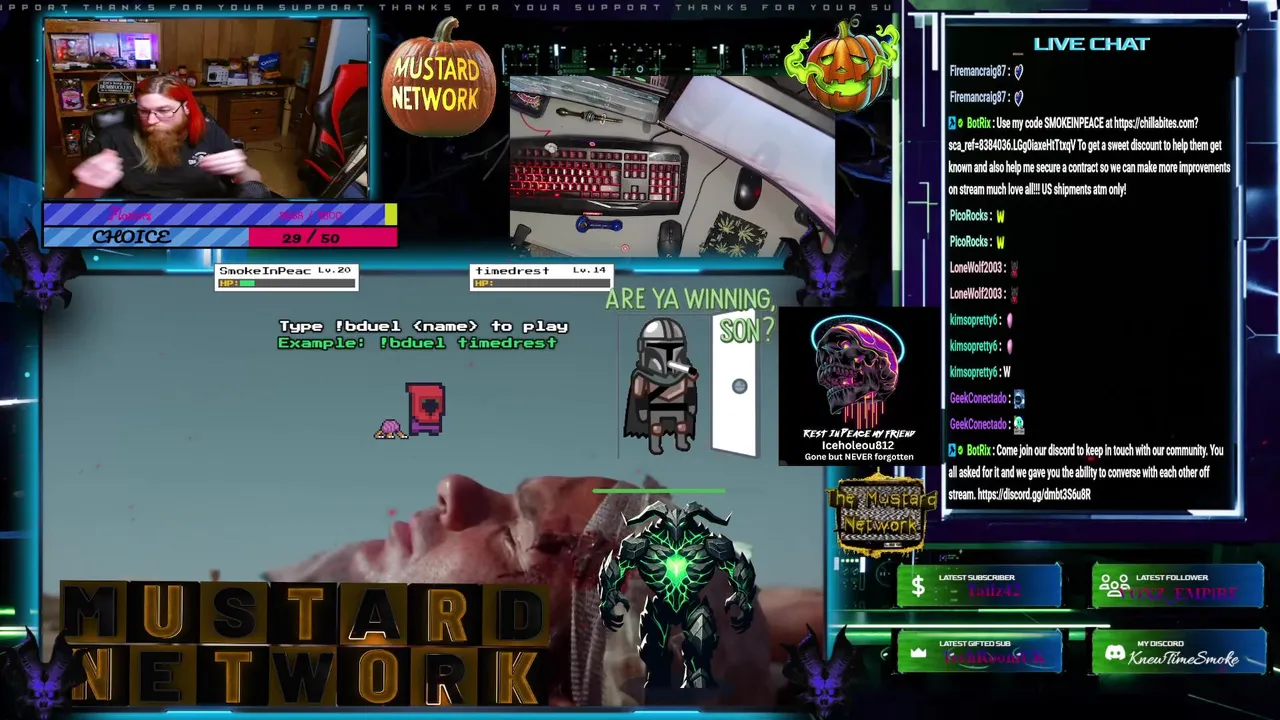Open the streamer webcam feed
Viewport: 1280px width, 720px height.
pos(207,108)
